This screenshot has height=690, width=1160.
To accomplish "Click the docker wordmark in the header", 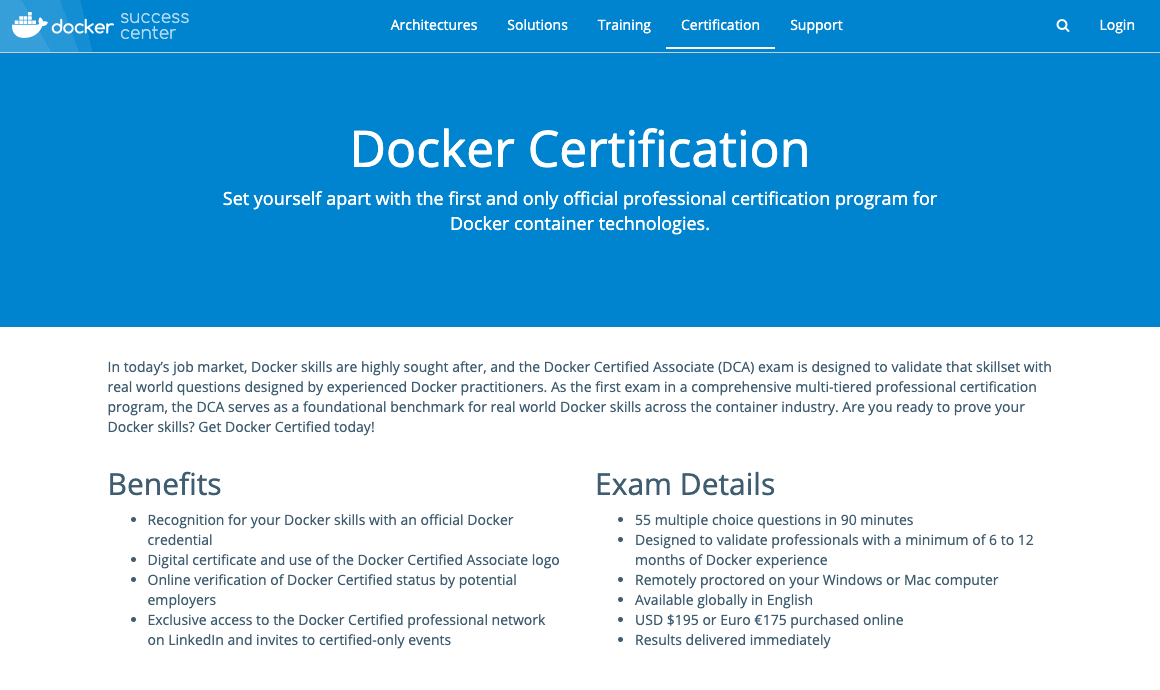I will [x=82, y=27].
